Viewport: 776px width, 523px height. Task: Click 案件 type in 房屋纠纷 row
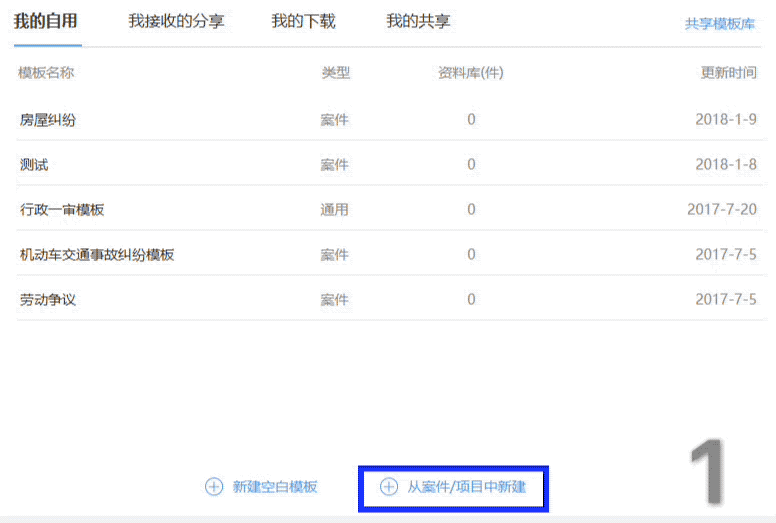tap(335, 120)
